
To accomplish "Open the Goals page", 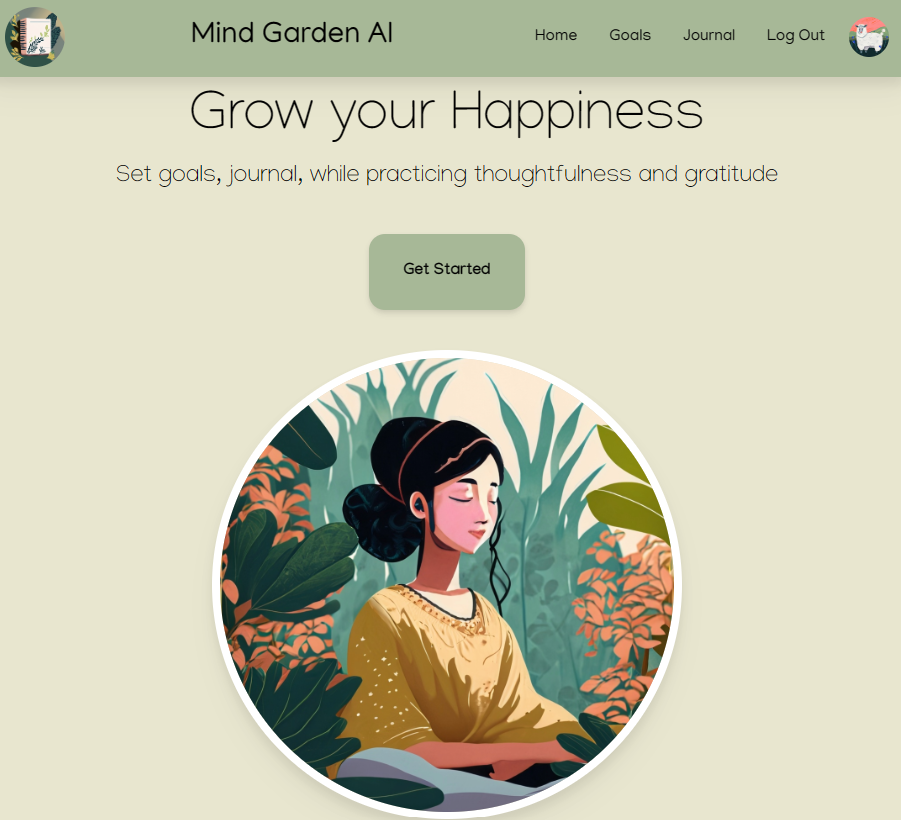I will [630, 35].
